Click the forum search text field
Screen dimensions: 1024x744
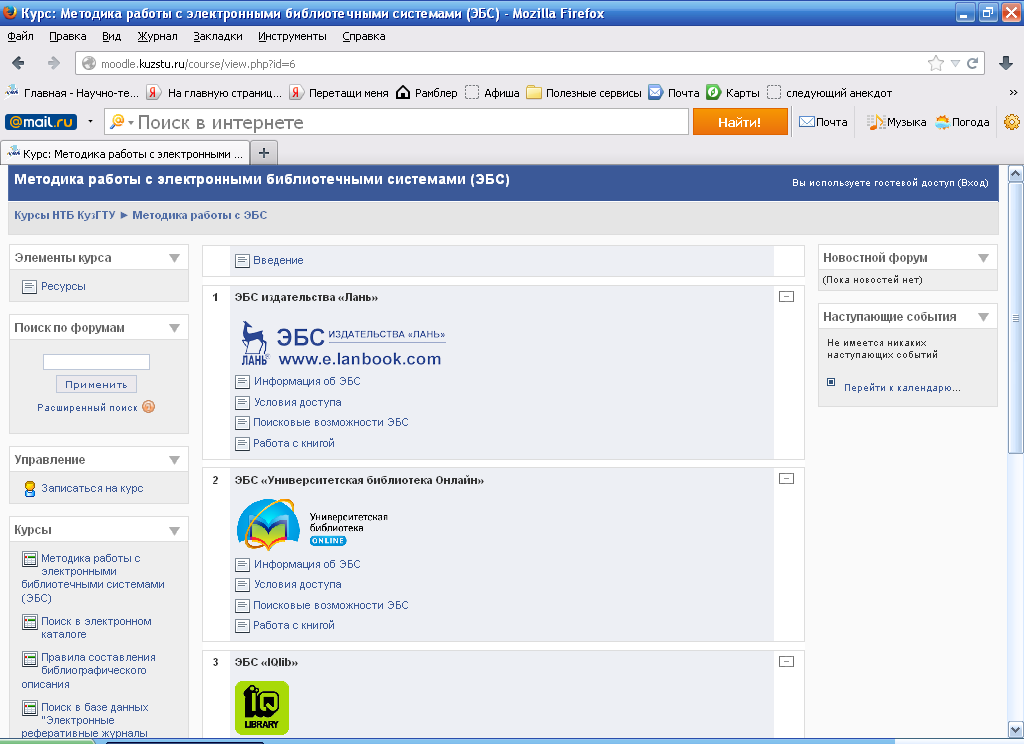point(96,362)
